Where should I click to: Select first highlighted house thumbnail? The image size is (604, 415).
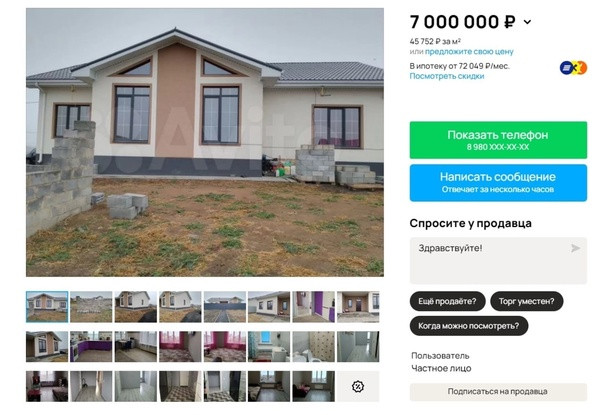pyautogui.click(x=47, y=307)
